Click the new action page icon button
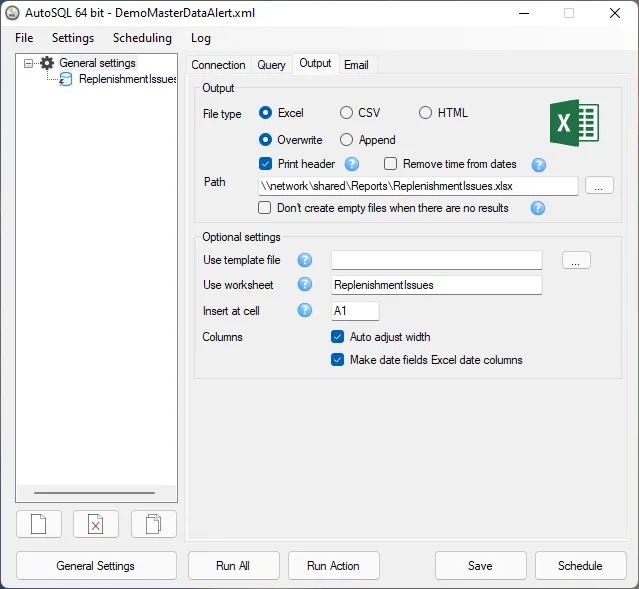Image resolution: width=639 pixels, height=589 pixels. 39,524
